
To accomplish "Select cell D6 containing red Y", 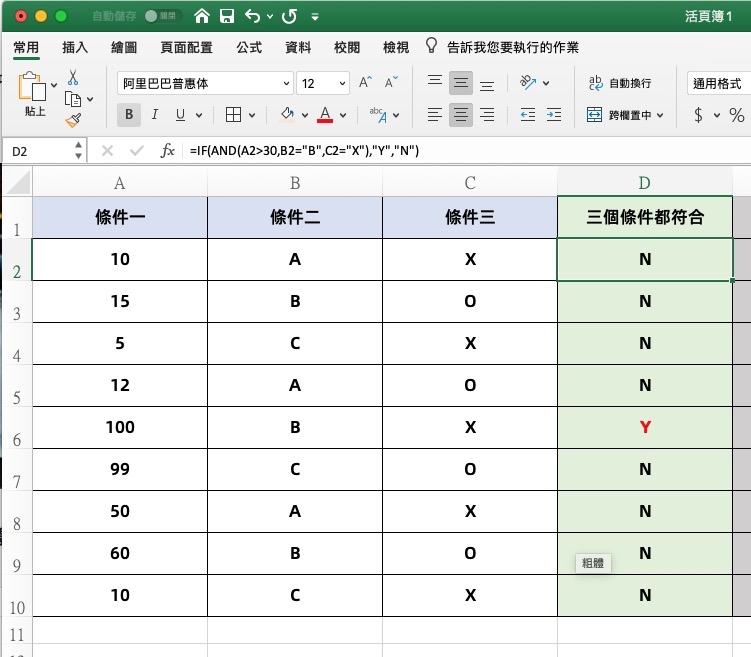I will click(645, 428).
